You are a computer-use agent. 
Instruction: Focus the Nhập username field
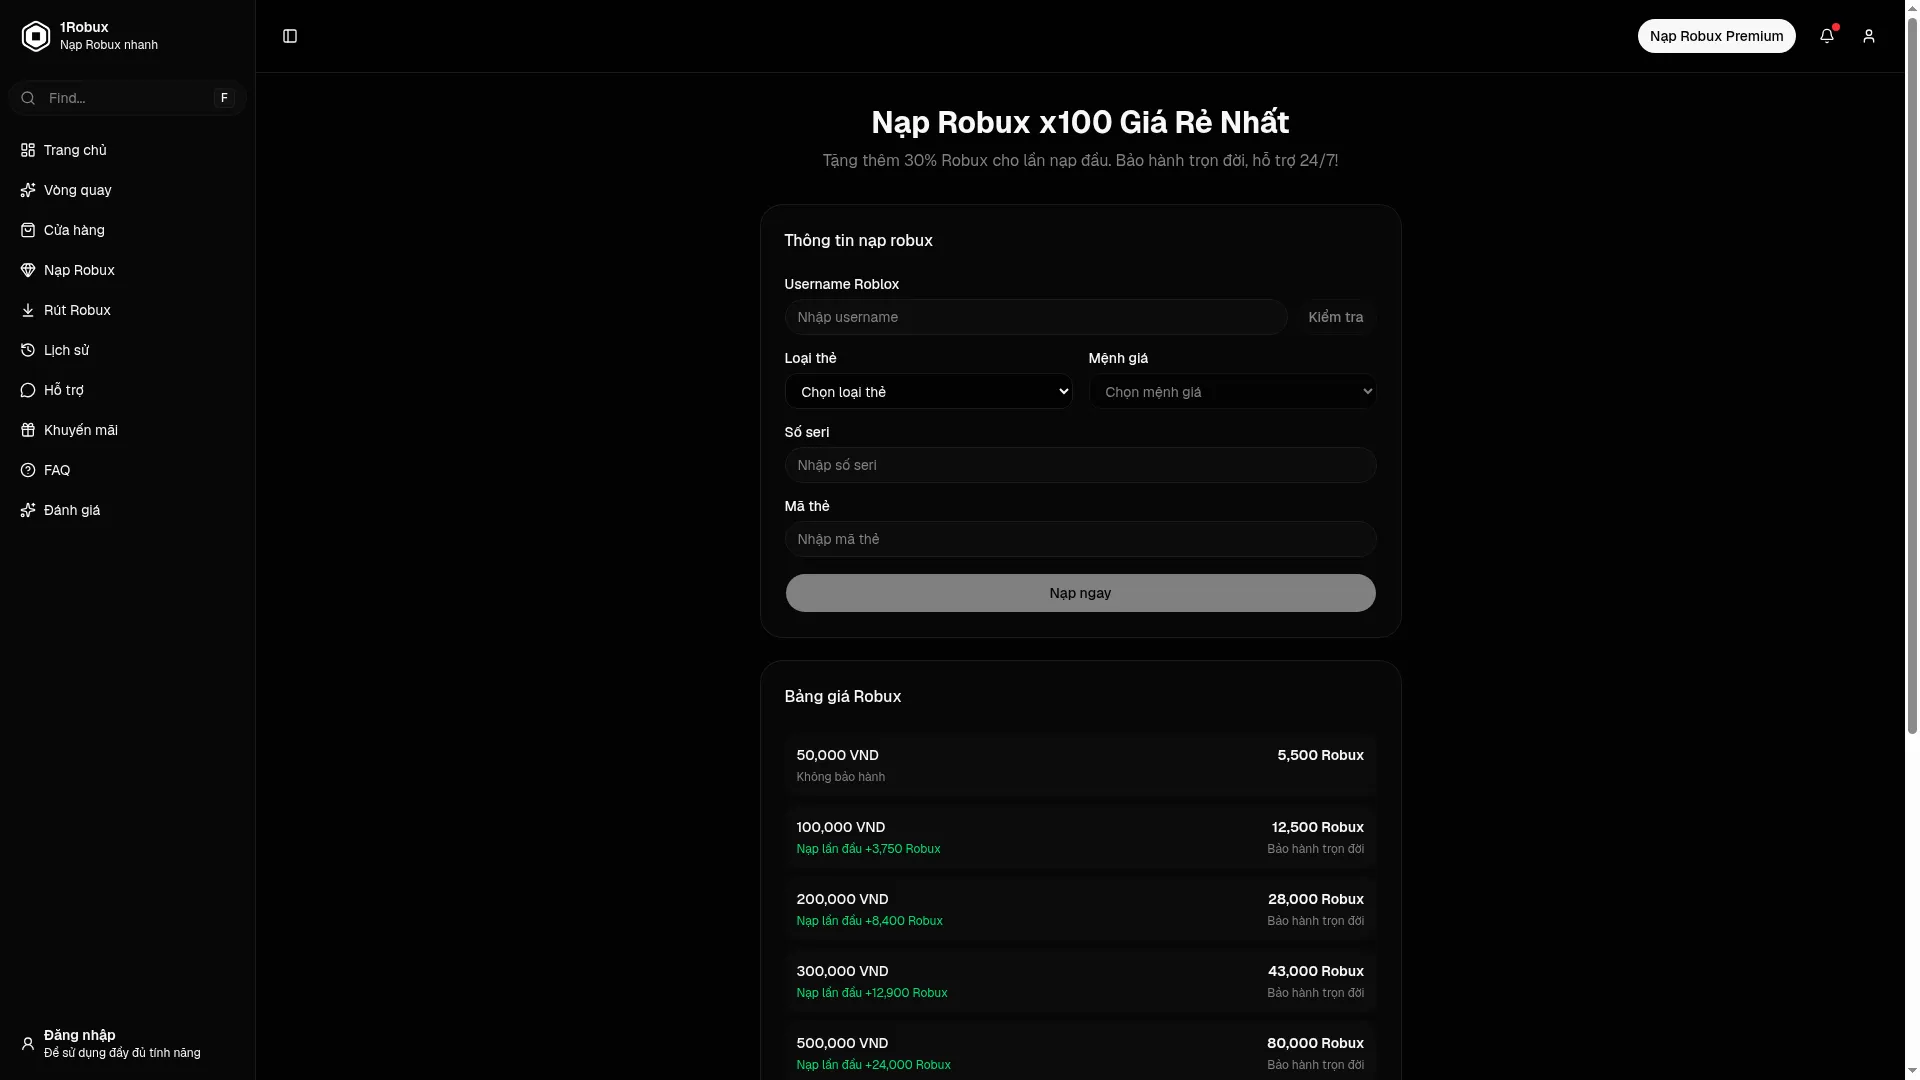tap(1036, 317)
